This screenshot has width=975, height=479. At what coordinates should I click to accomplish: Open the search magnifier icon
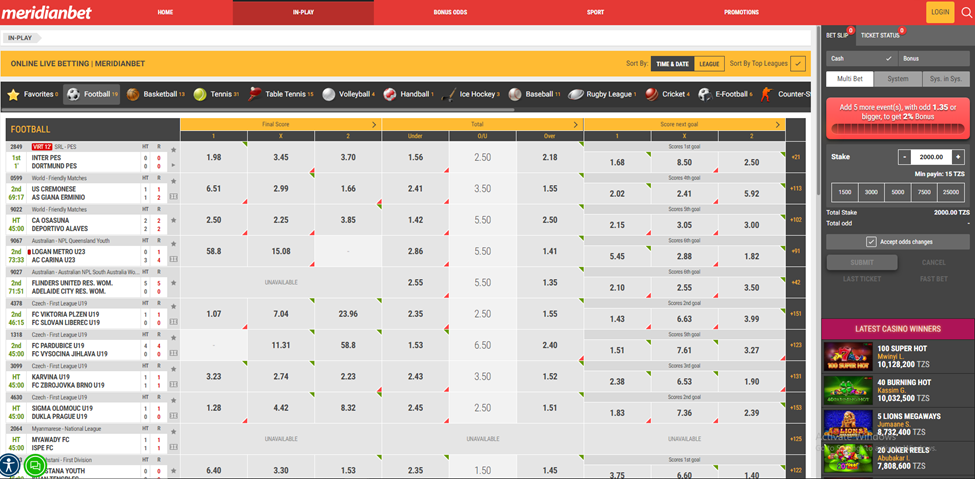(x=966, y=12)
